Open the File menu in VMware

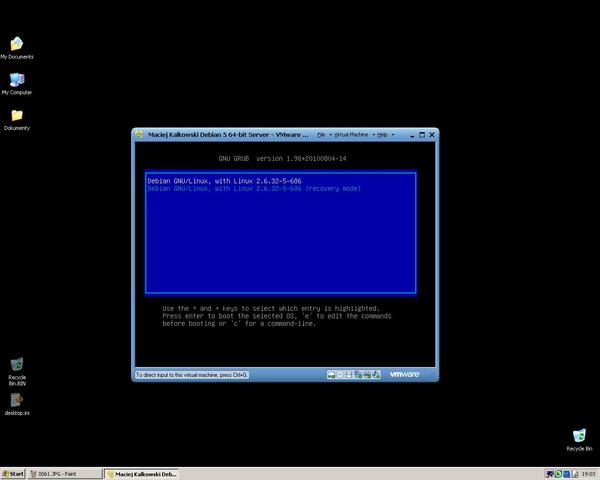click(x=322, y=134)
